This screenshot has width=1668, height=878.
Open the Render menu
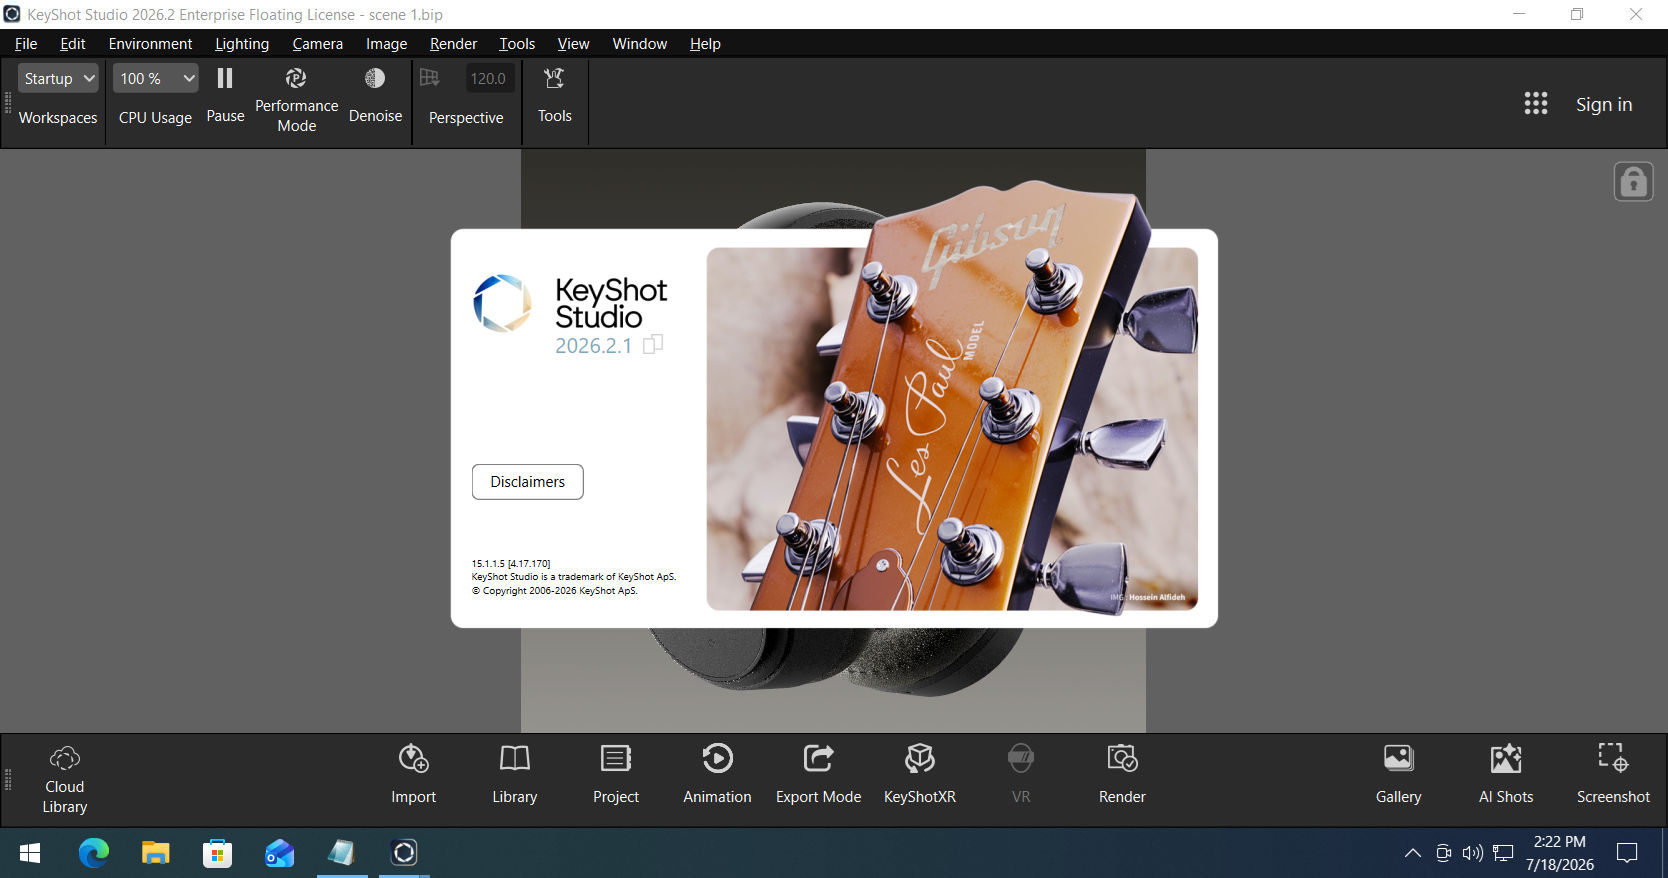click(x=453, y=44)
